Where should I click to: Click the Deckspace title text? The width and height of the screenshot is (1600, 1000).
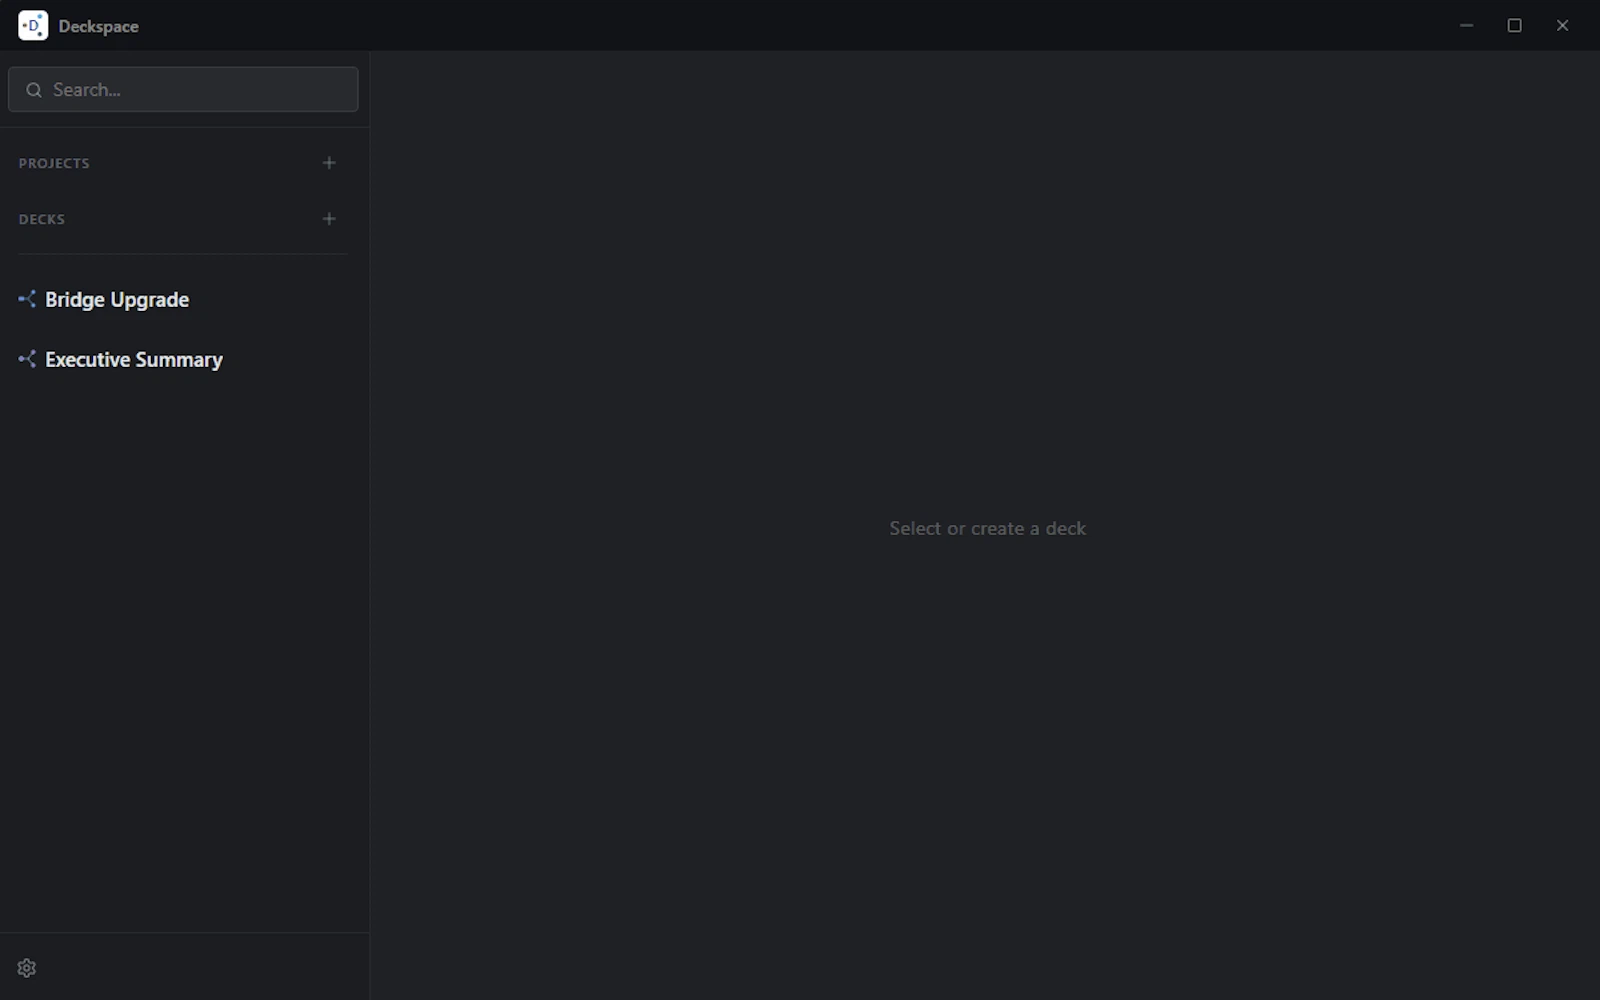click(x=98, y=26)
